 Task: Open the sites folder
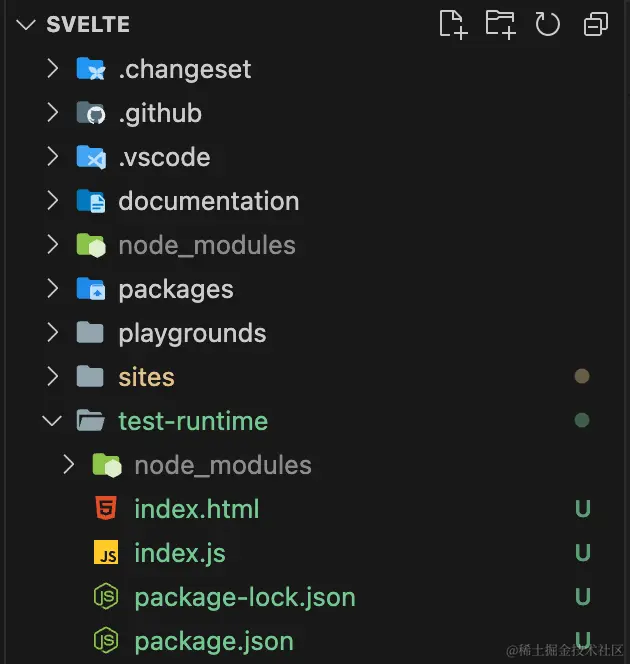click(146, 377)
